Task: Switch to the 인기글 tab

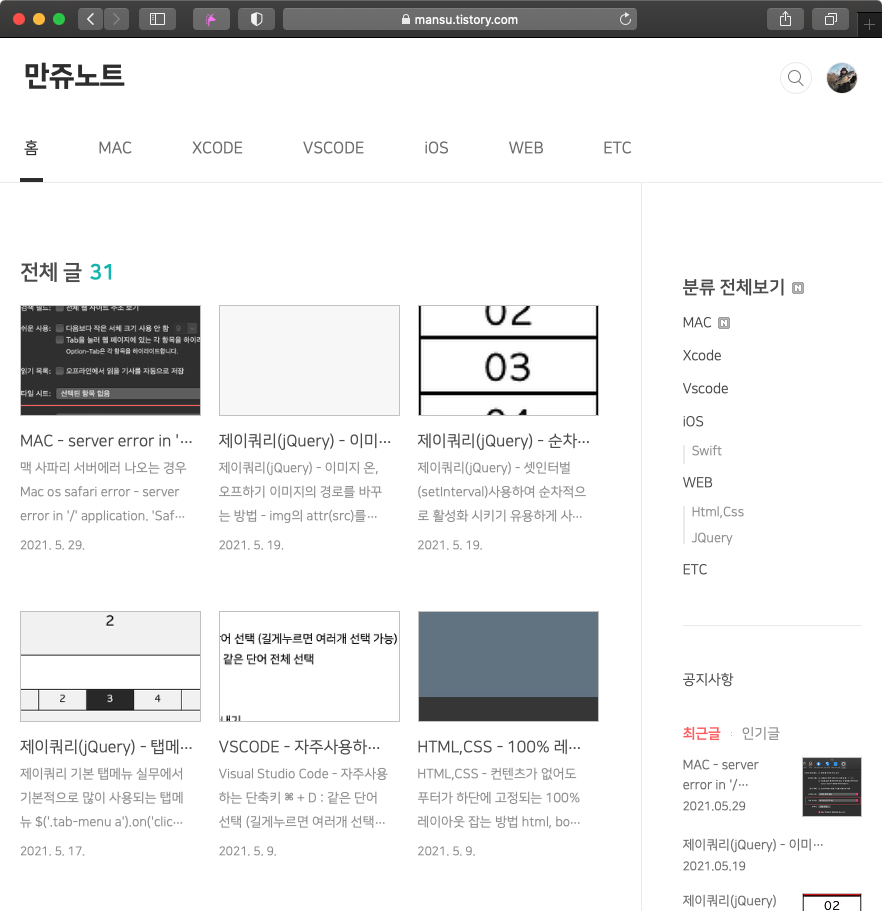Action: coord(761,734)
